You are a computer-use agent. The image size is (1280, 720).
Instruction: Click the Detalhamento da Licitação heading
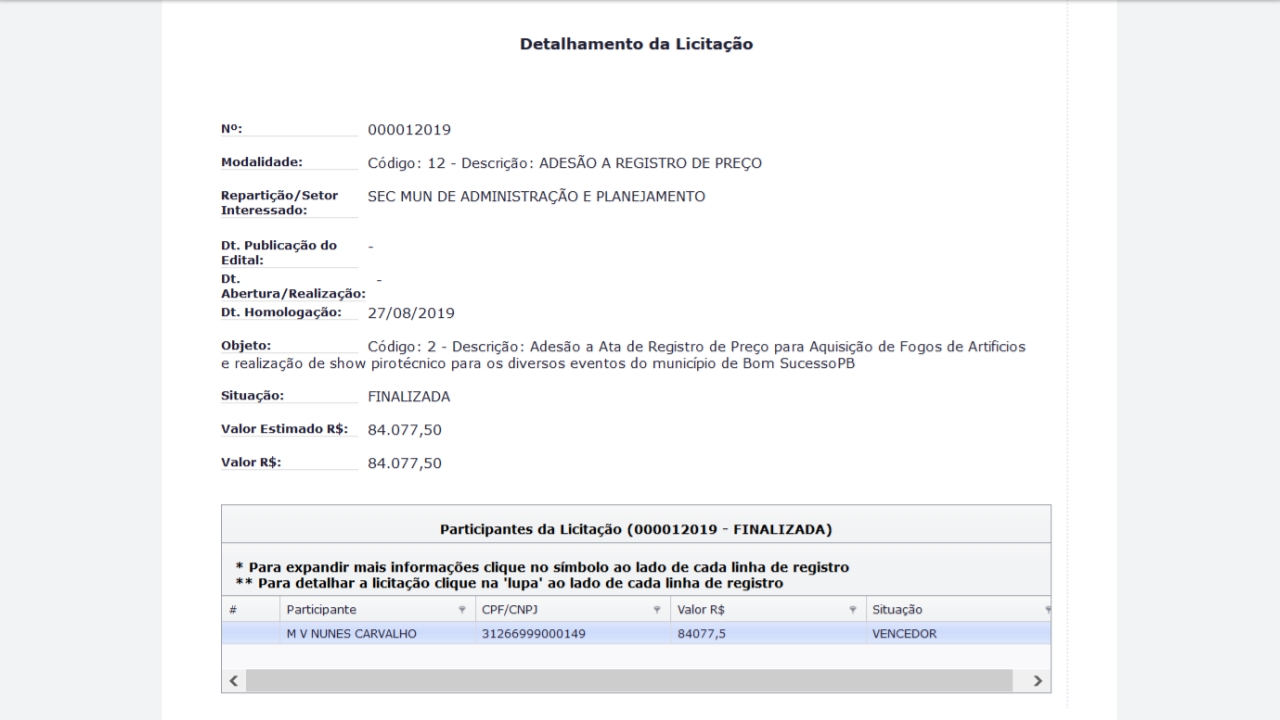(636, 44)
